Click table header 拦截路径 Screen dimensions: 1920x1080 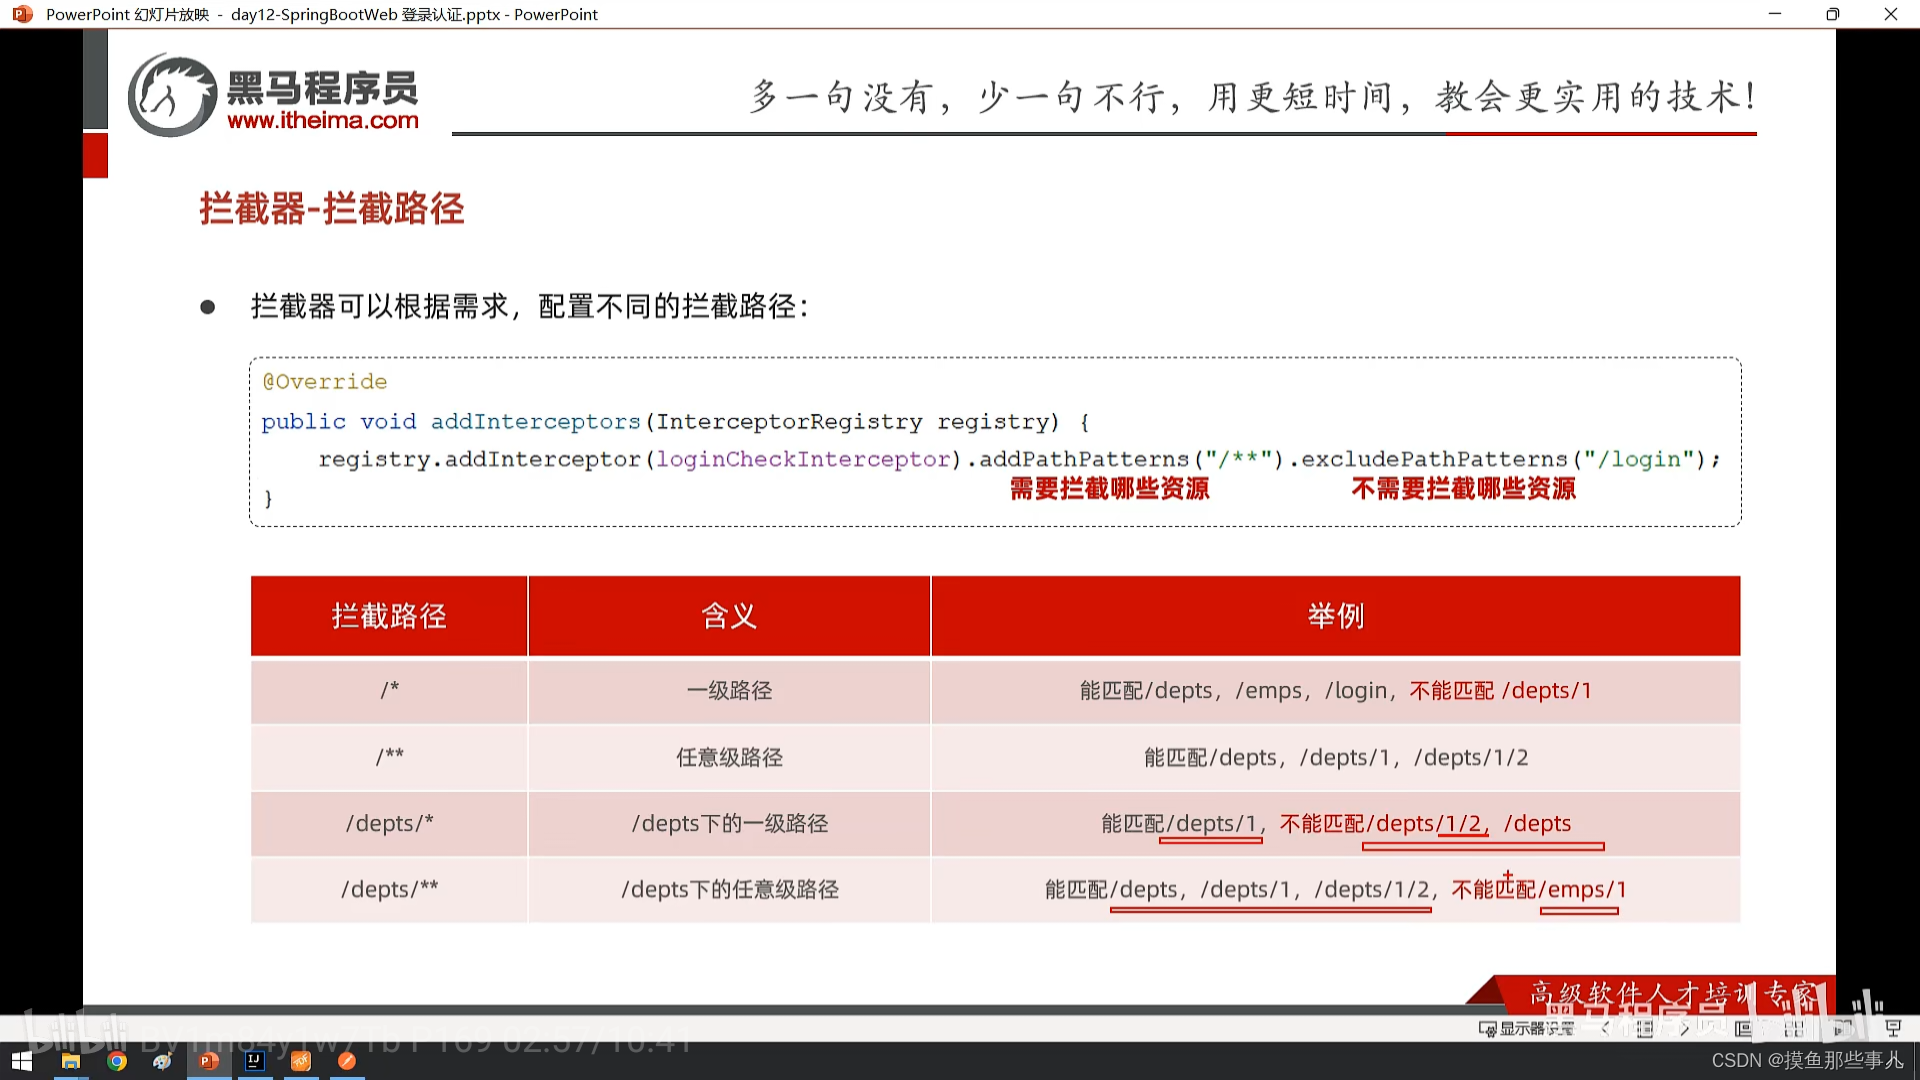tap(389, 616)
